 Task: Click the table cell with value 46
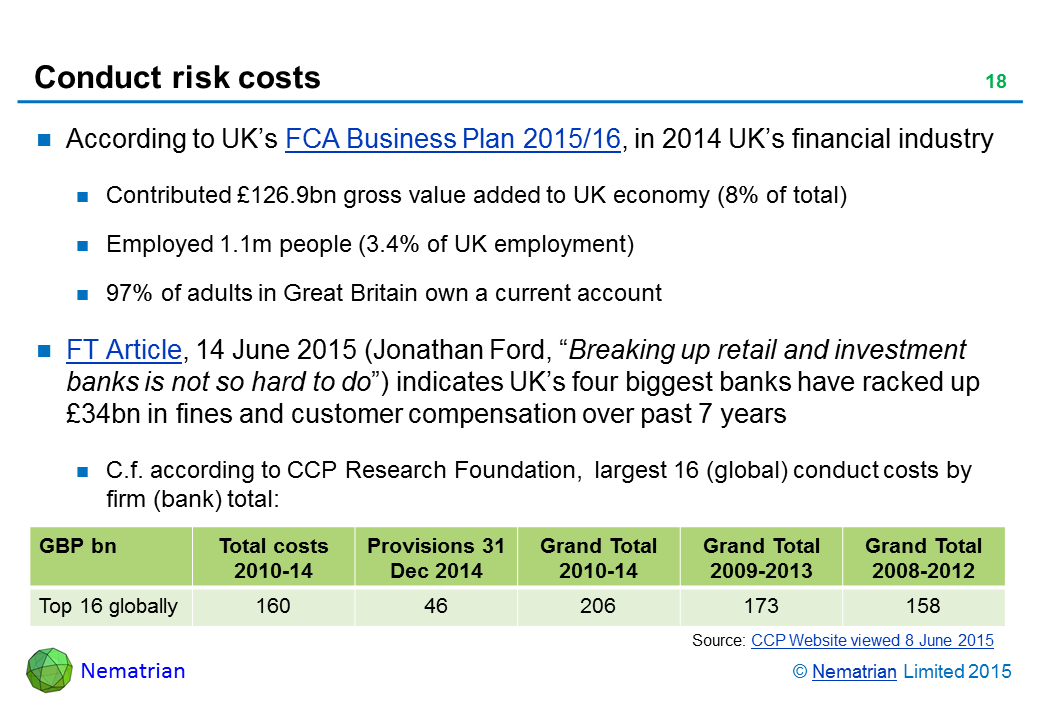coord(436,606)
